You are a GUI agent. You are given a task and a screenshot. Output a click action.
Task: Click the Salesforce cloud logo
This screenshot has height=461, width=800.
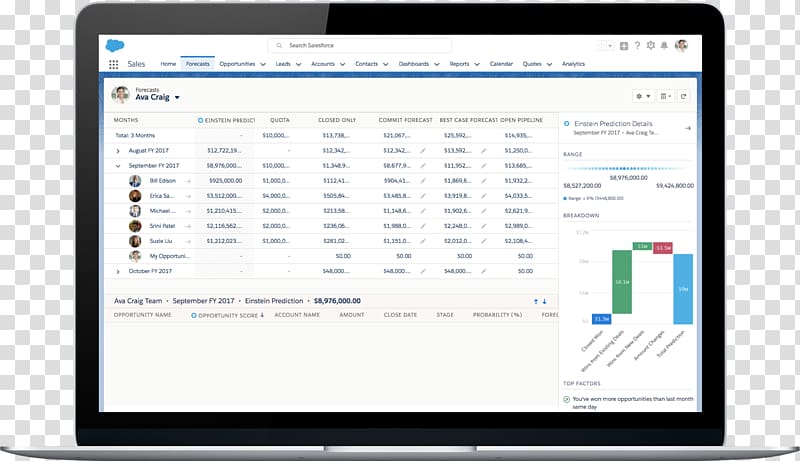pyautogui.click(x=115, y=45)
